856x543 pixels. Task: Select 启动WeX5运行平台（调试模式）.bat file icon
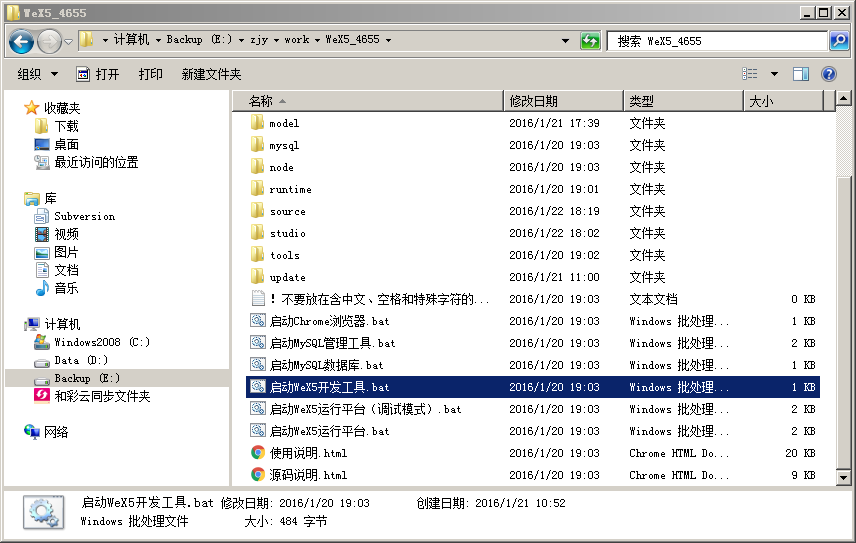point(258,409)
